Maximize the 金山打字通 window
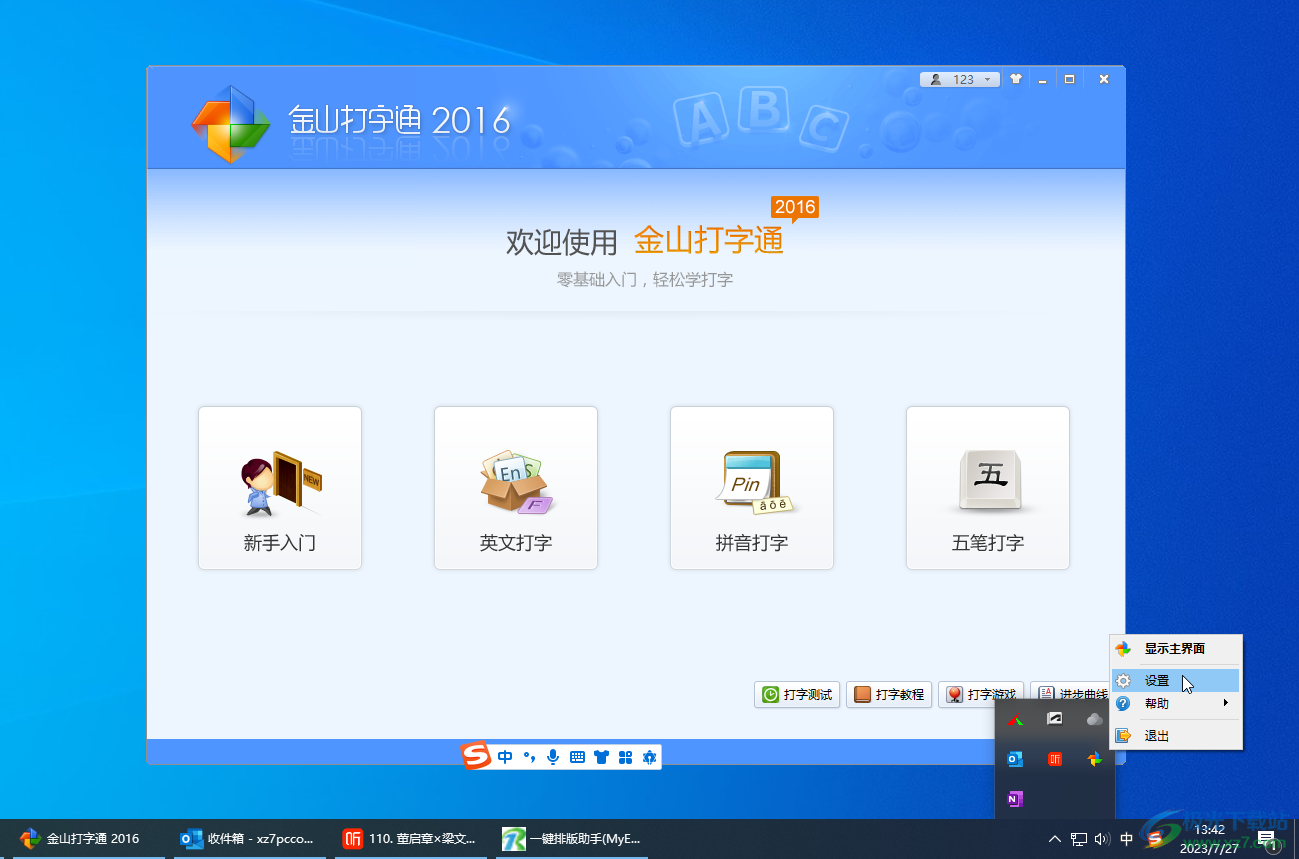The width and height of the screenshot is (1299, 859). 1069,79
